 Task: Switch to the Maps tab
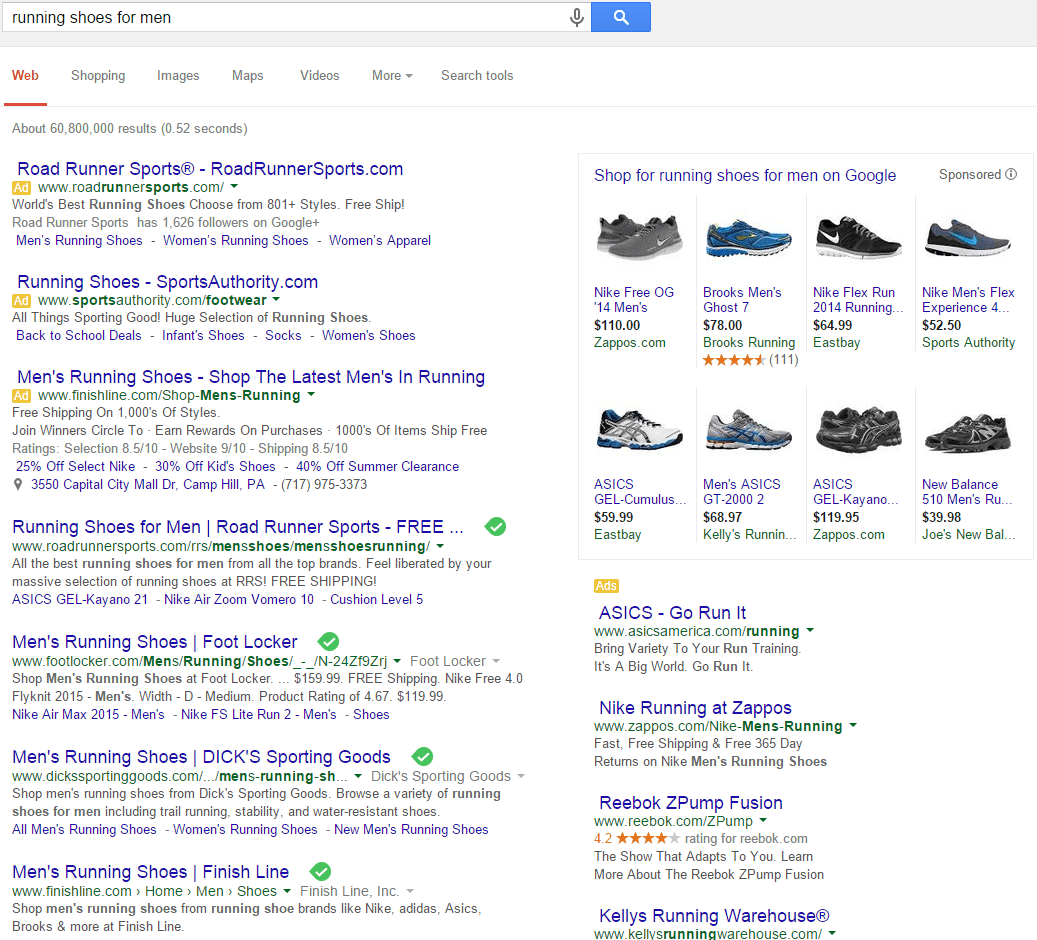tap(247, 75)
